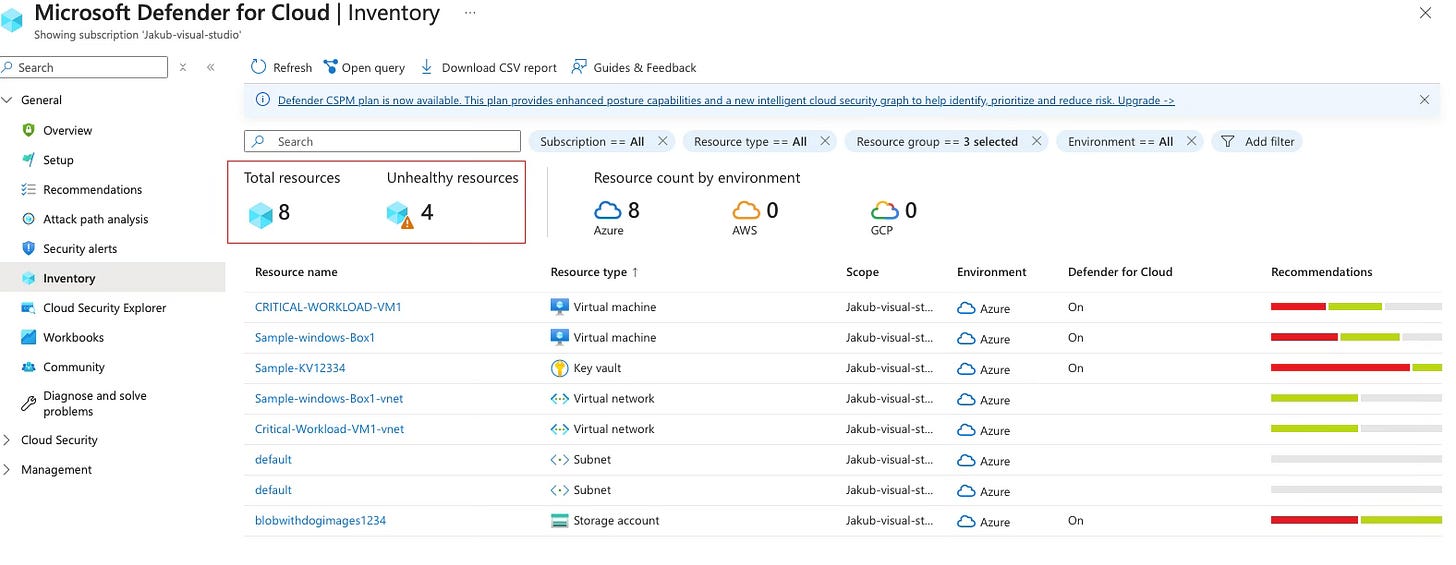Click the Defender for Cloud logo icon

point(13,21)
